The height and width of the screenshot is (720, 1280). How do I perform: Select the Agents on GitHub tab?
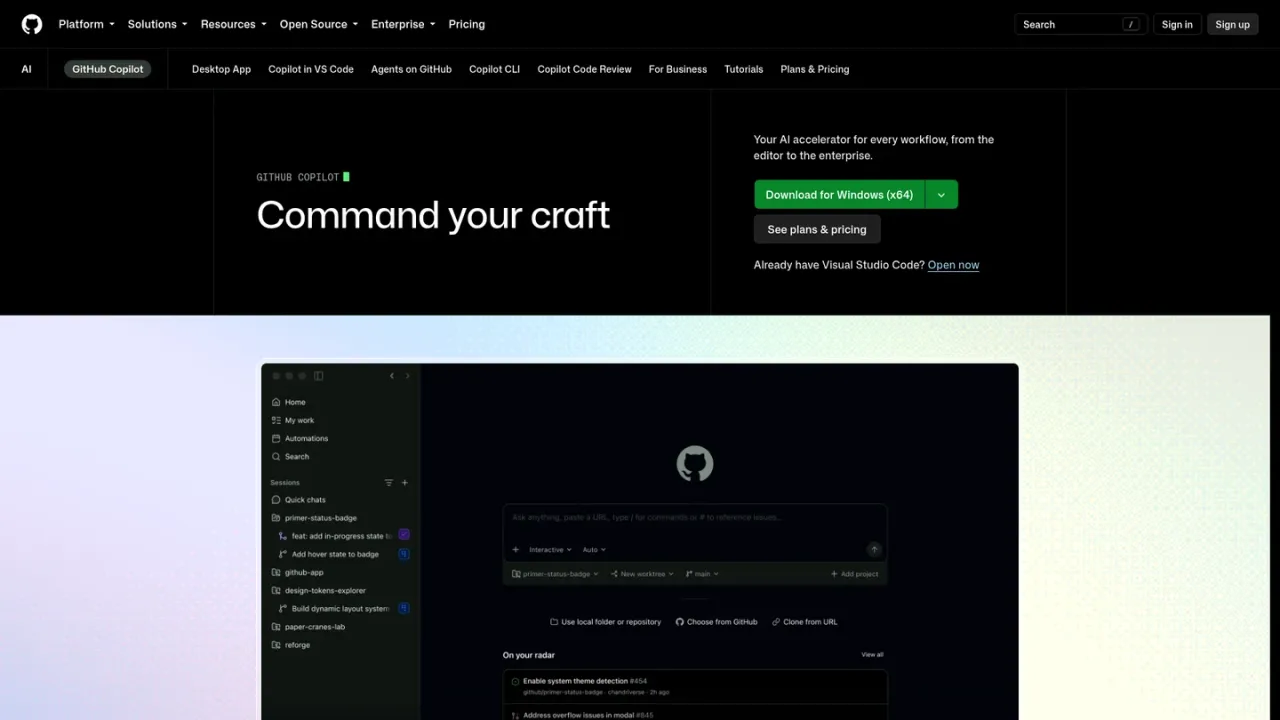[x=411, y=69]
